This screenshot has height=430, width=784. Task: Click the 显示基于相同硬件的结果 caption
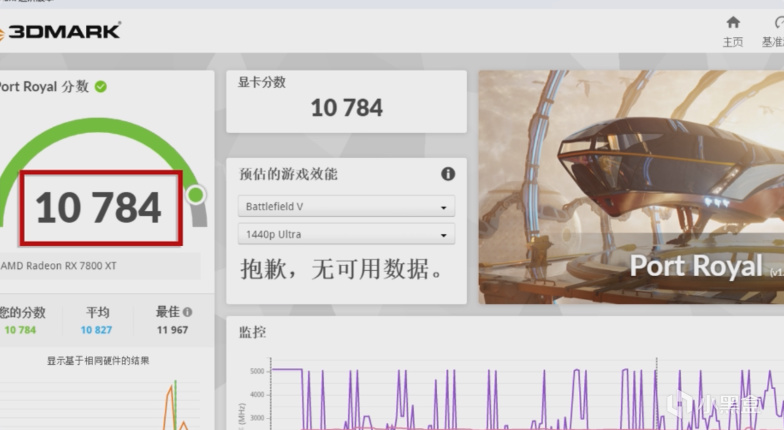(x=98, y=360)
